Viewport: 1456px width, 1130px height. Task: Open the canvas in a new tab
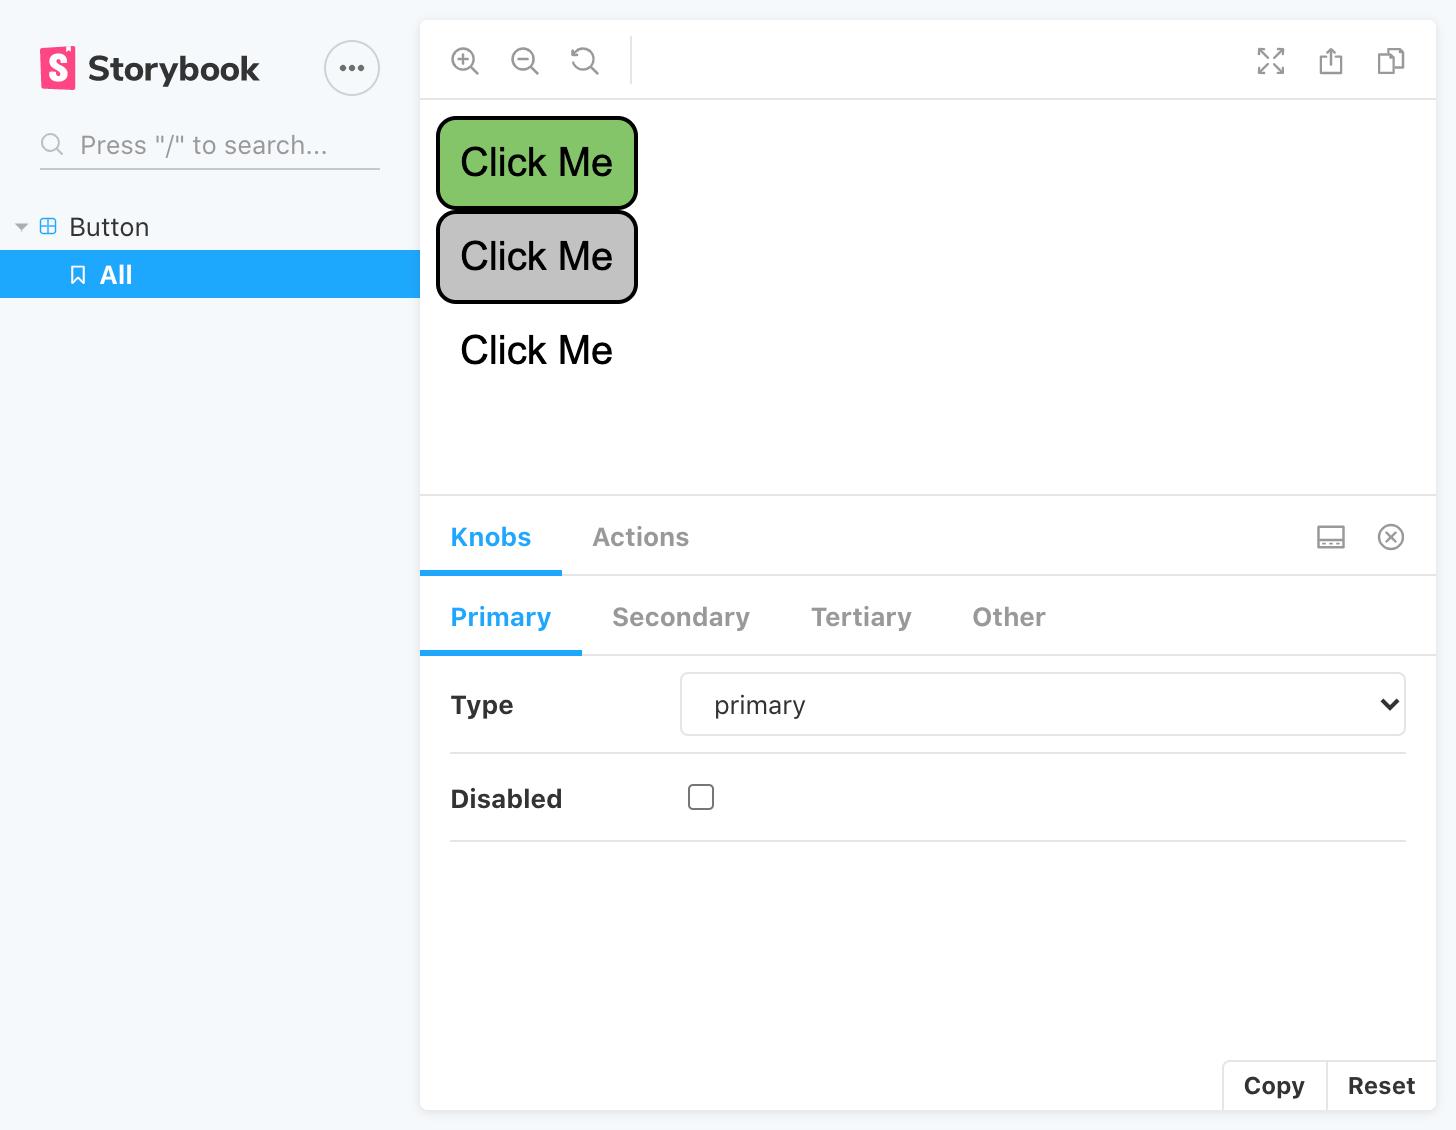pyautogui.click(x=1390, y=61)
